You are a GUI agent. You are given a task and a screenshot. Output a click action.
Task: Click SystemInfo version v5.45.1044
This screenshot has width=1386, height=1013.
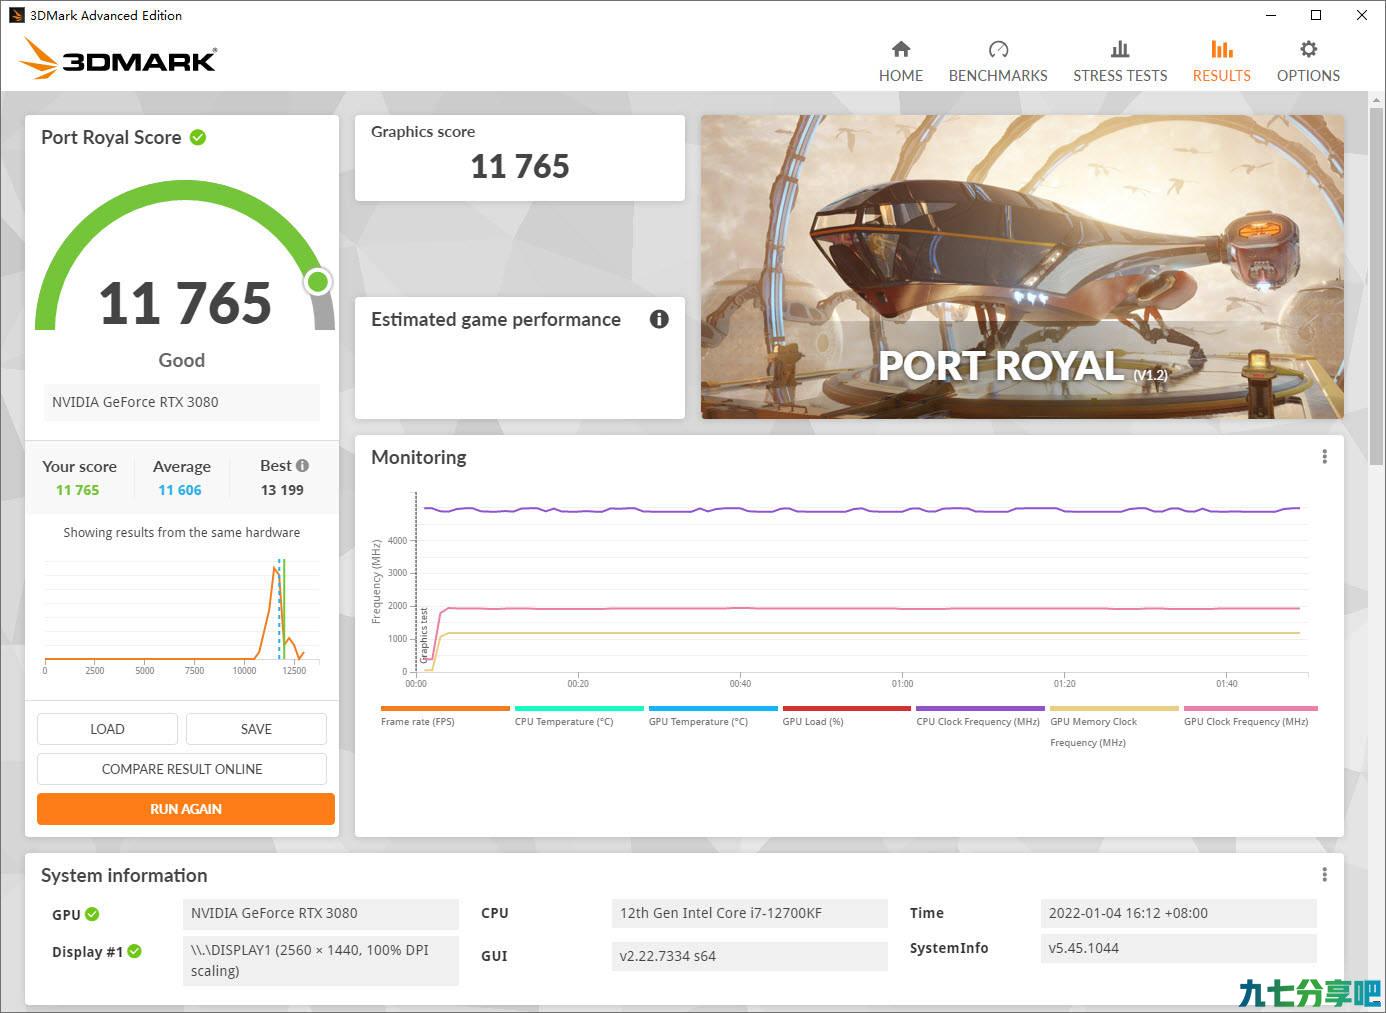click(1178, 948)
